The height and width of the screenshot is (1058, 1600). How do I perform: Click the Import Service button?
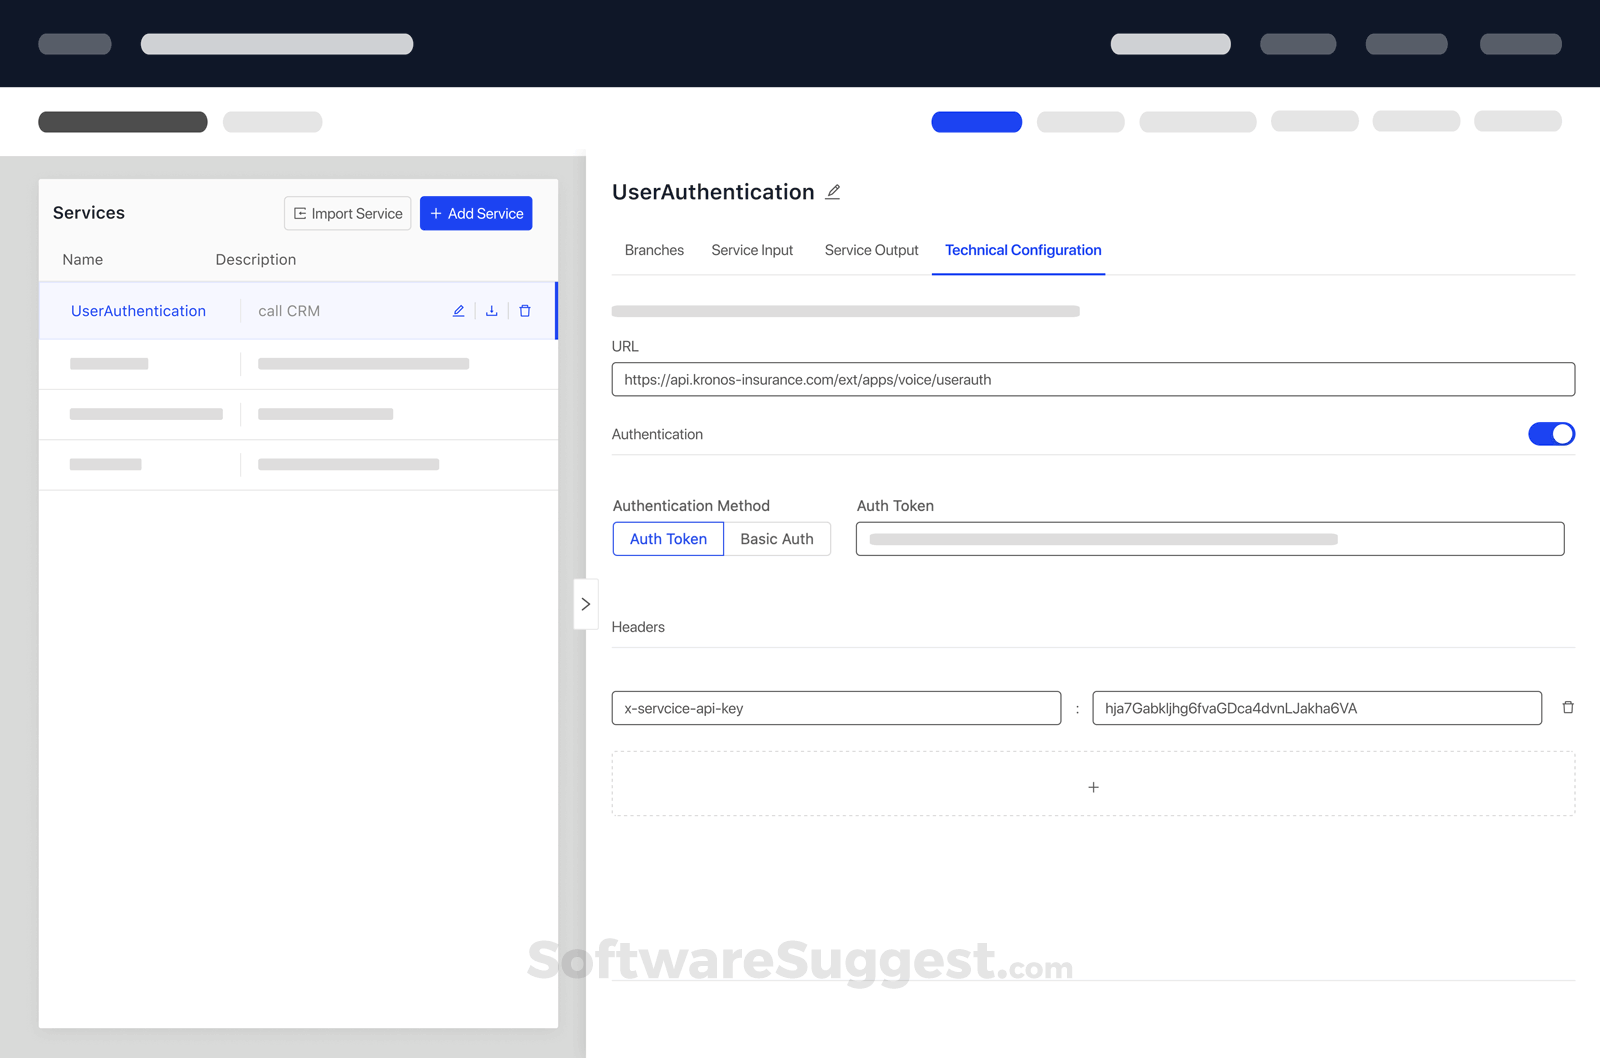[347, 212]
